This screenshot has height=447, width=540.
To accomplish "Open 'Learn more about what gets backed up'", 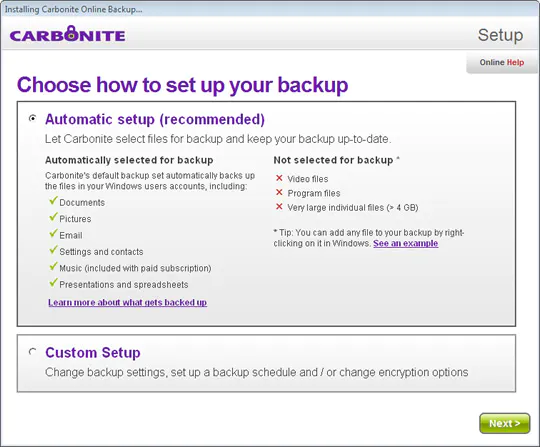I will coord(127,302).
